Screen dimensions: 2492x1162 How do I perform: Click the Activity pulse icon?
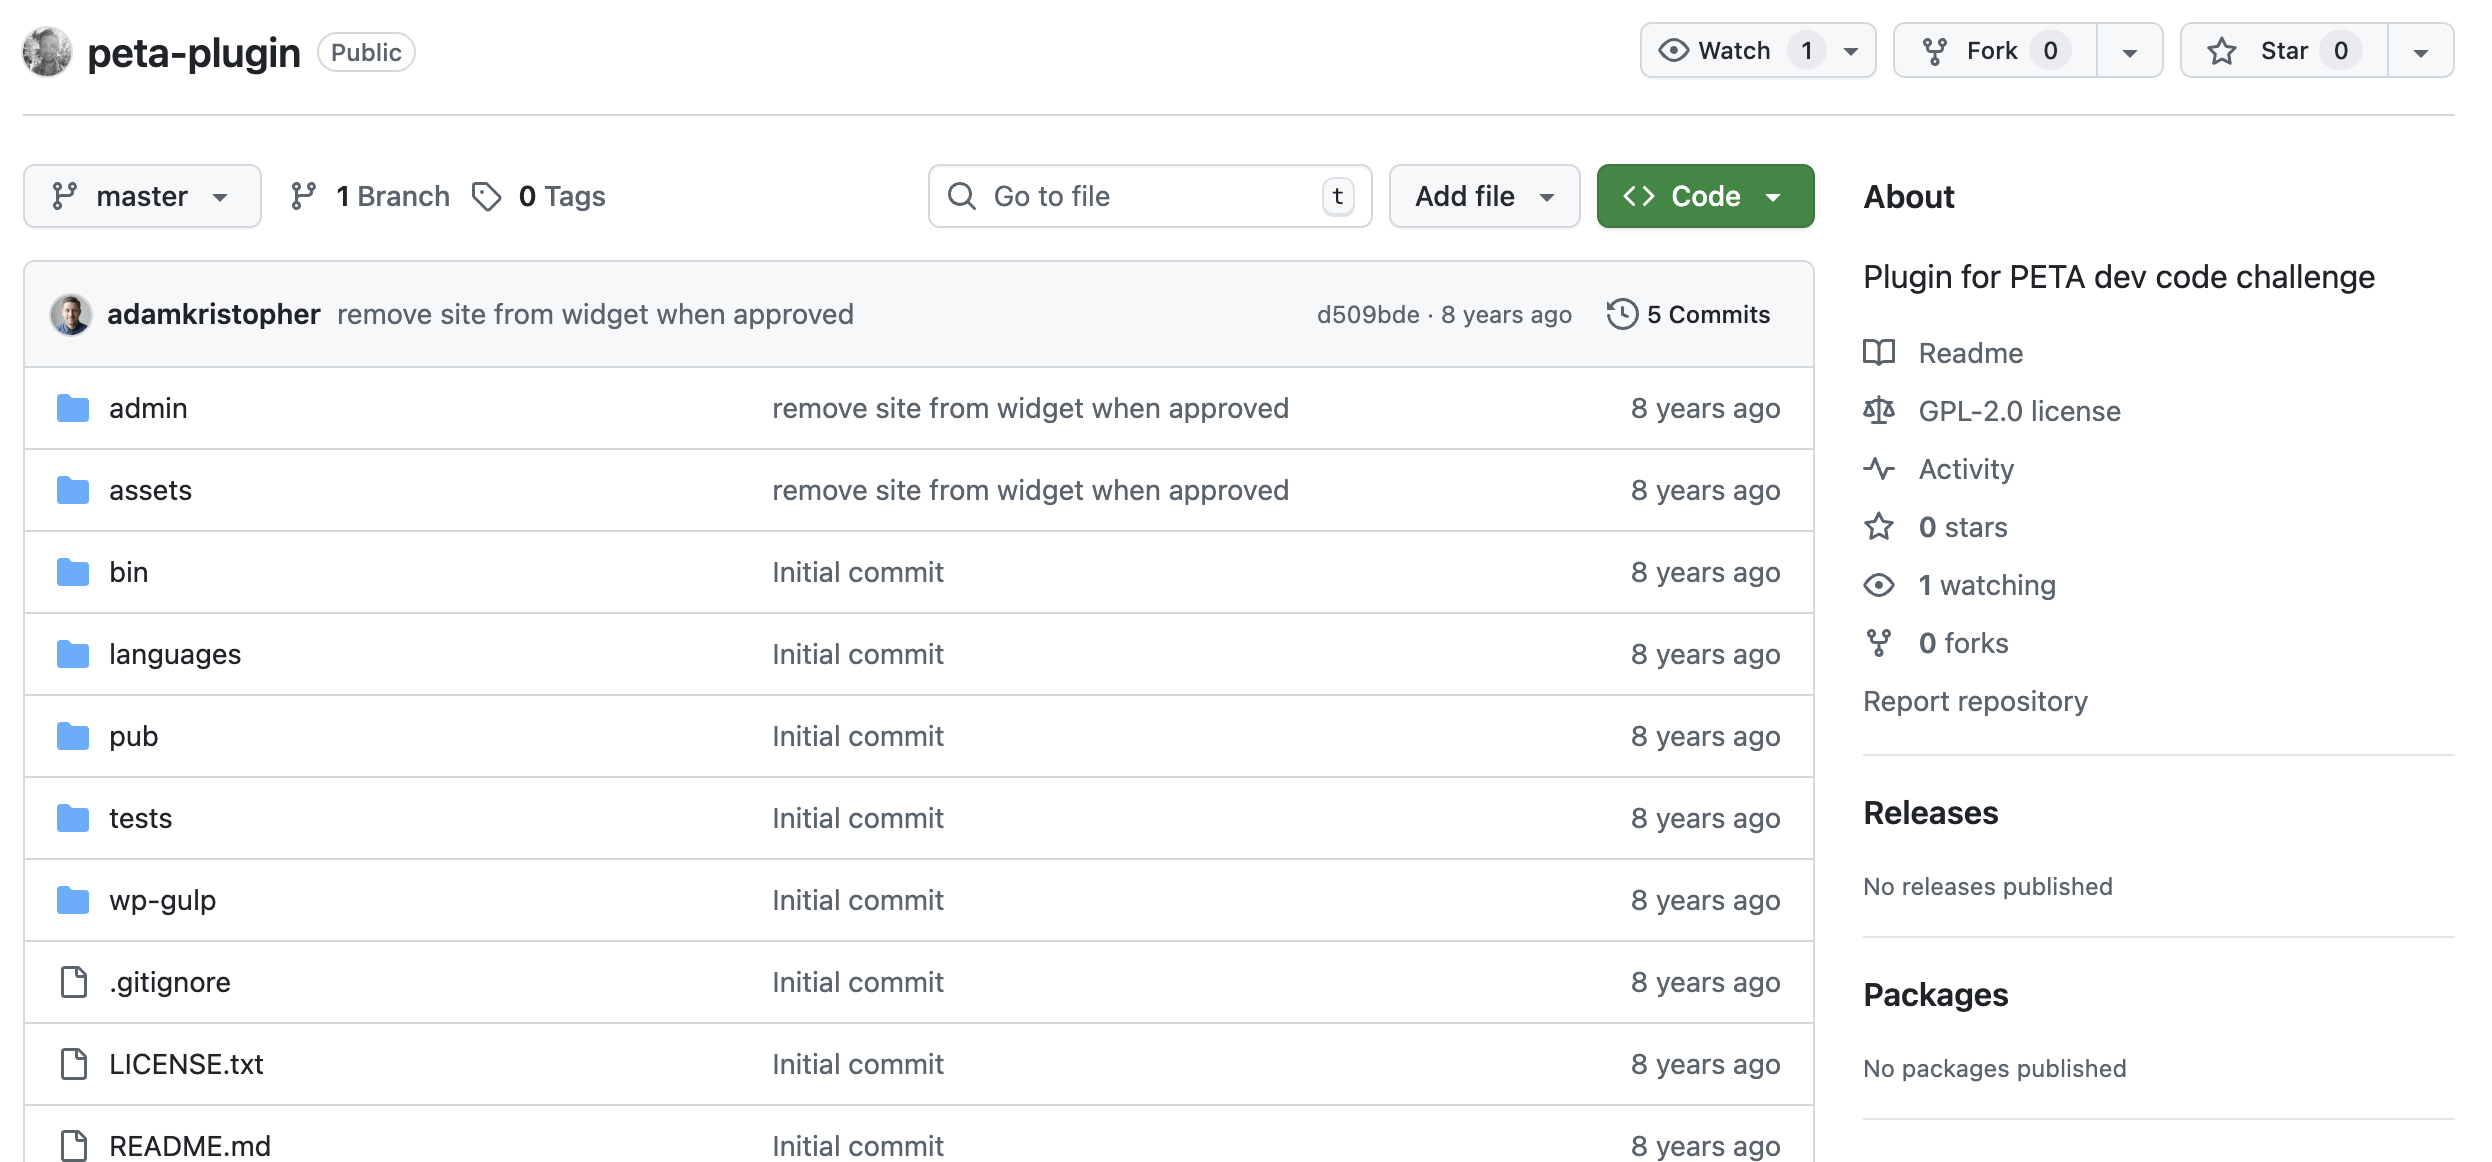[1879, 469]
